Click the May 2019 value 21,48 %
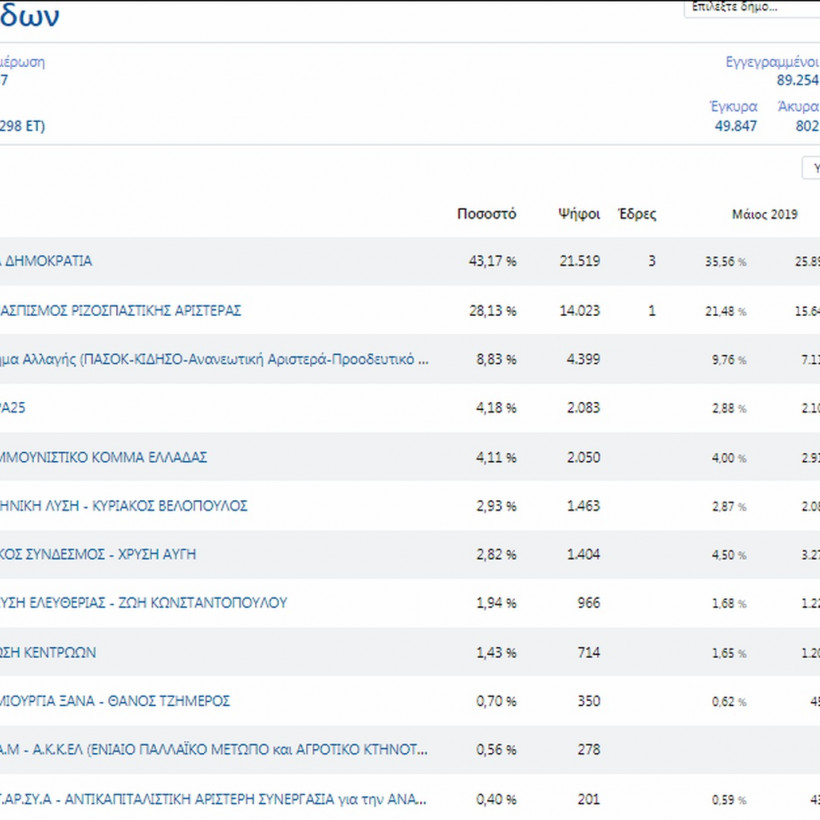The height and width of the screenshot is (820, 820). click(725, 311)
